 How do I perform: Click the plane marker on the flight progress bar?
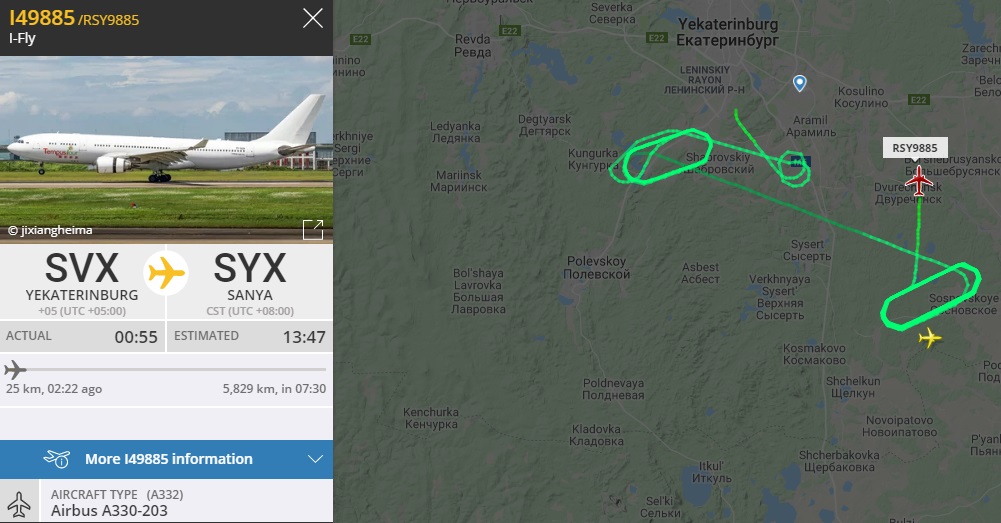pos(15,370)
